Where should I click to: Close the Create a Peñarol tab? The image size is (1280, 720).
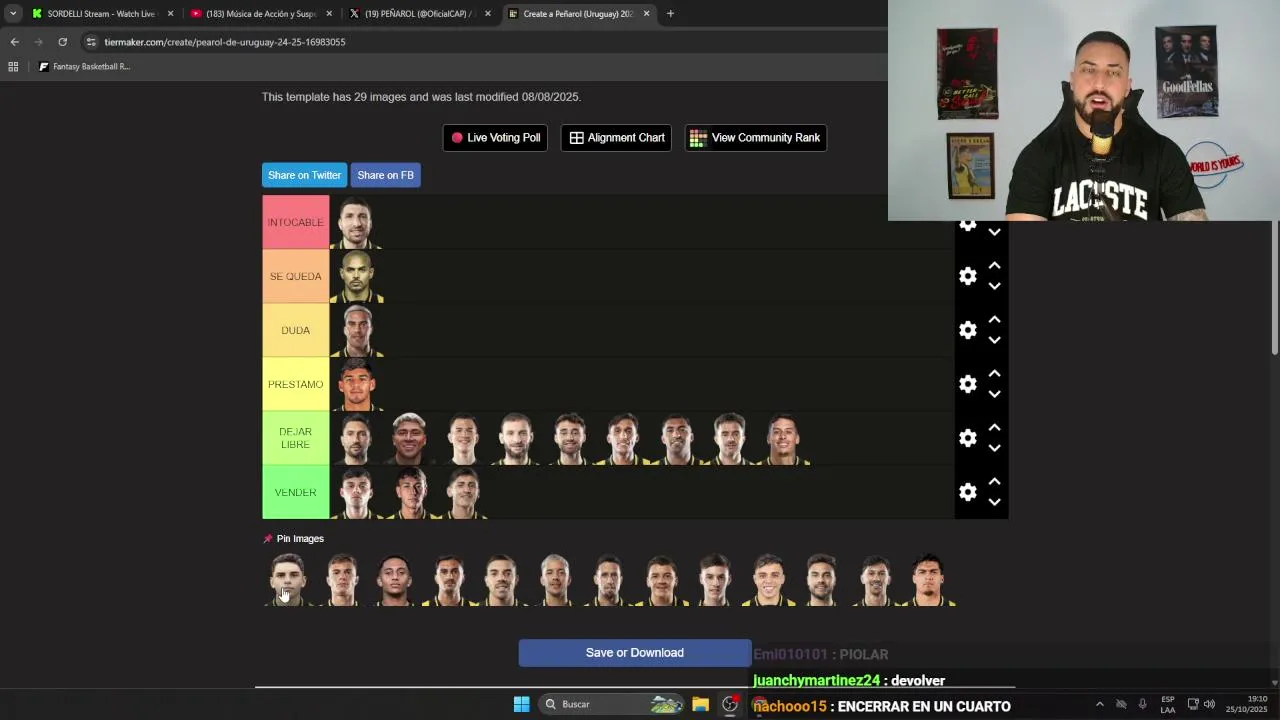(646, 14)
